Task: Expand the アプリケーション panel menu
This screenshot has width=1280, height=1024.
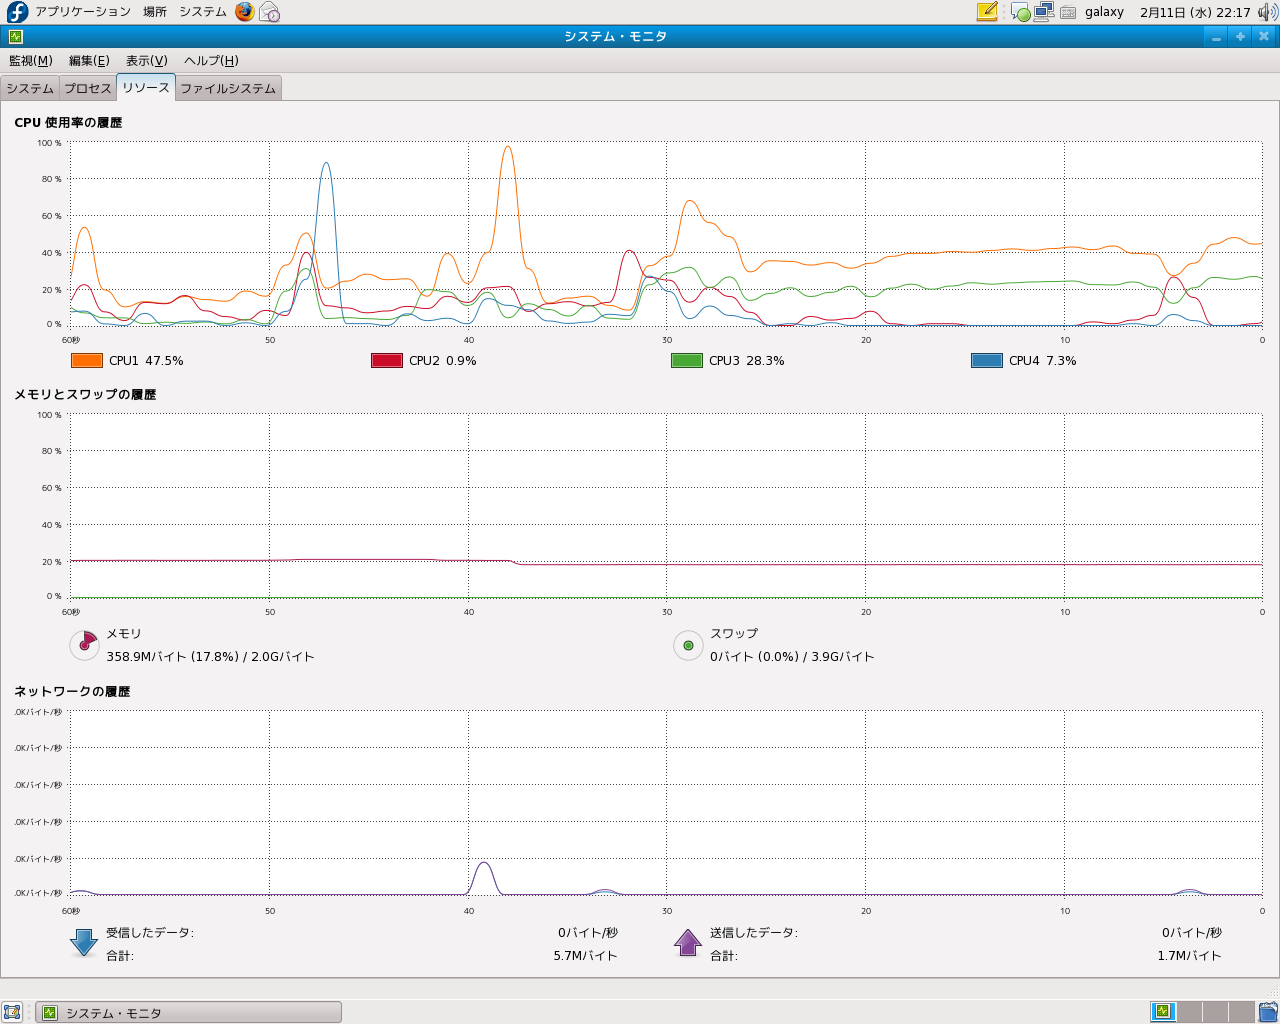Action: coord(82,12)
